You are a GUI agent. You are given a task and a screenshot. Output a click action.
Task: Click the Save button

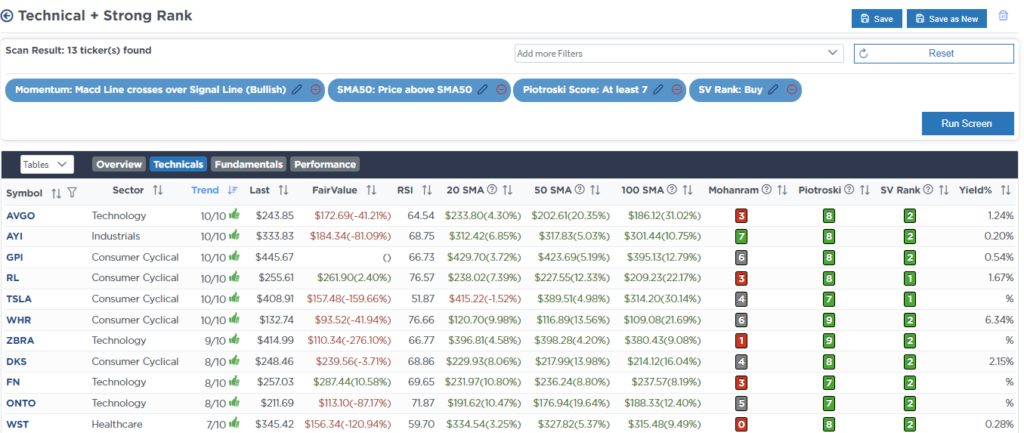click(x=876, y=19)
